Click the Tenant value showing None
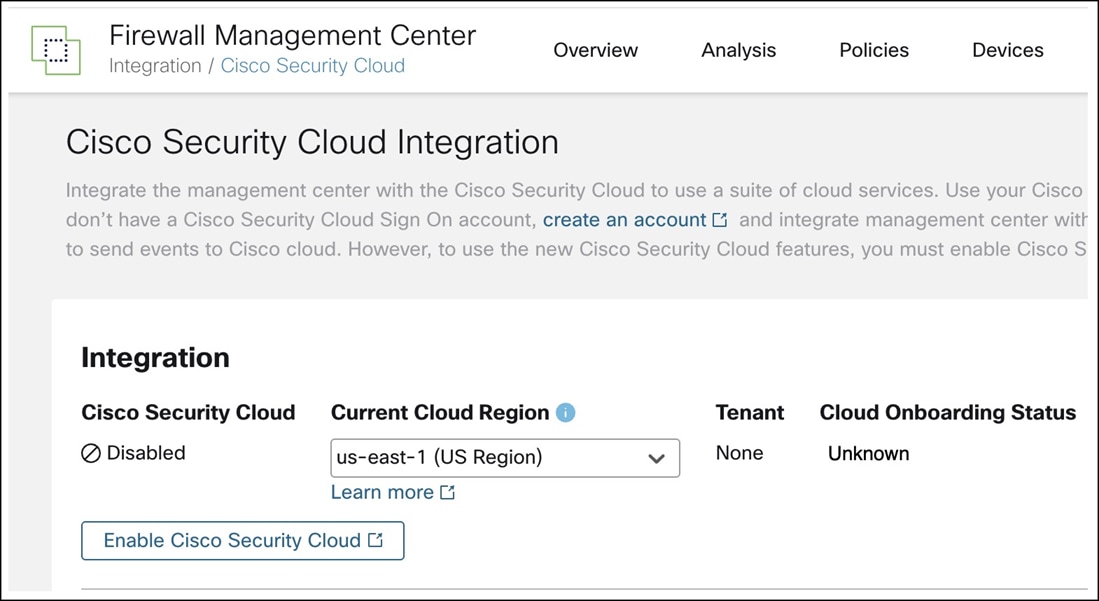 (x=739, y=453)
